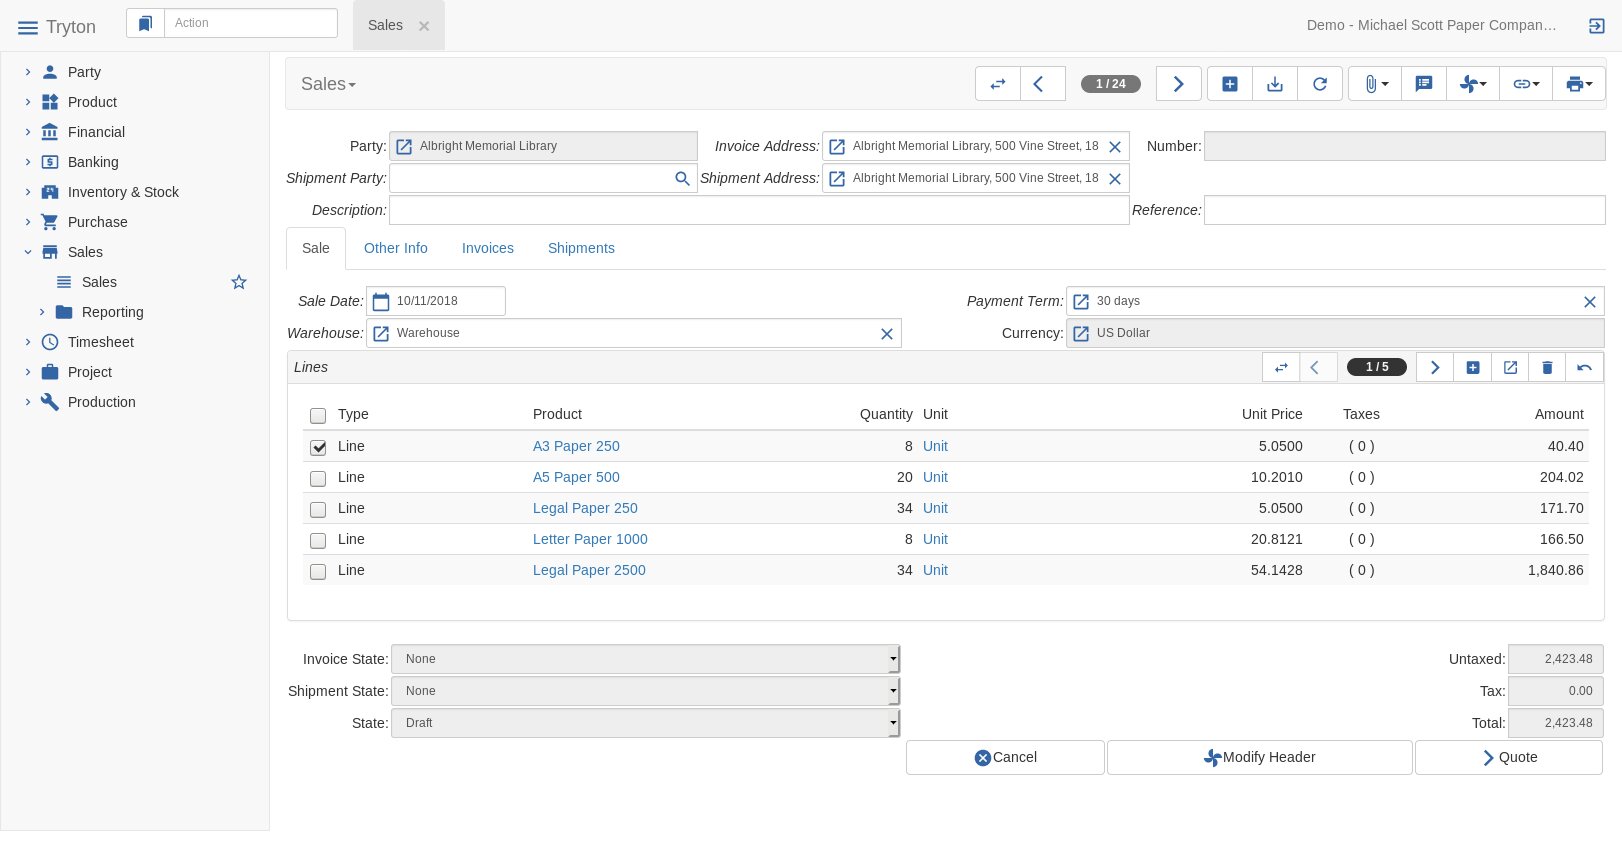The width and height of the screenshot is (1622, 850).
Task: Click the Quote button
Action: [1508, 757]
